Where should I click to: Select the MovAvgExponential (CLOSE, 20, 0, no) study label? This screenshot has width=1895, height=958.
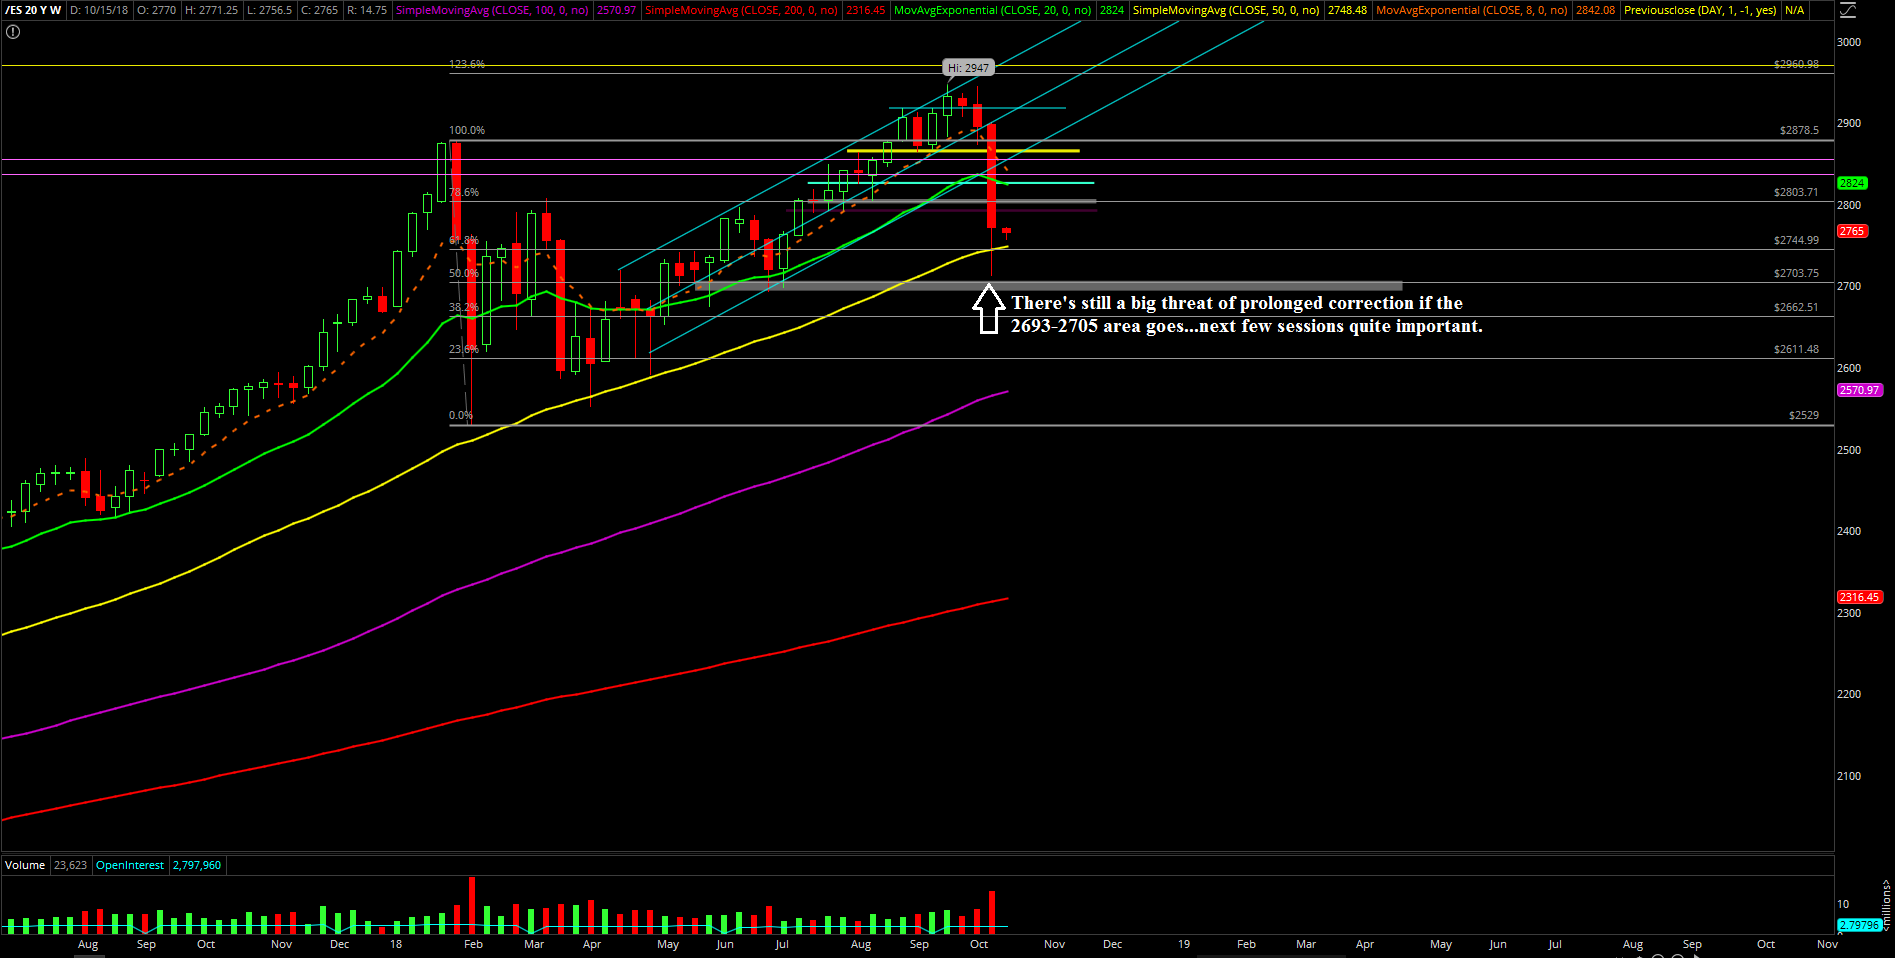[x=992, y=10]
